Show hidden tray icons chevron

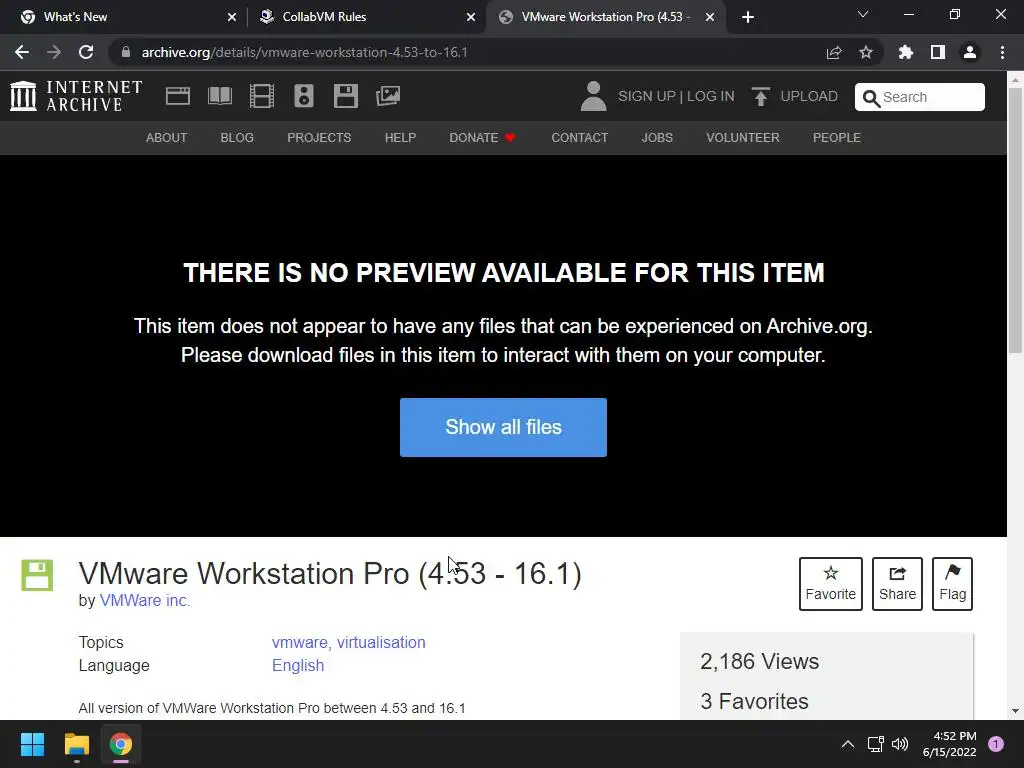(x=848, y=744)
